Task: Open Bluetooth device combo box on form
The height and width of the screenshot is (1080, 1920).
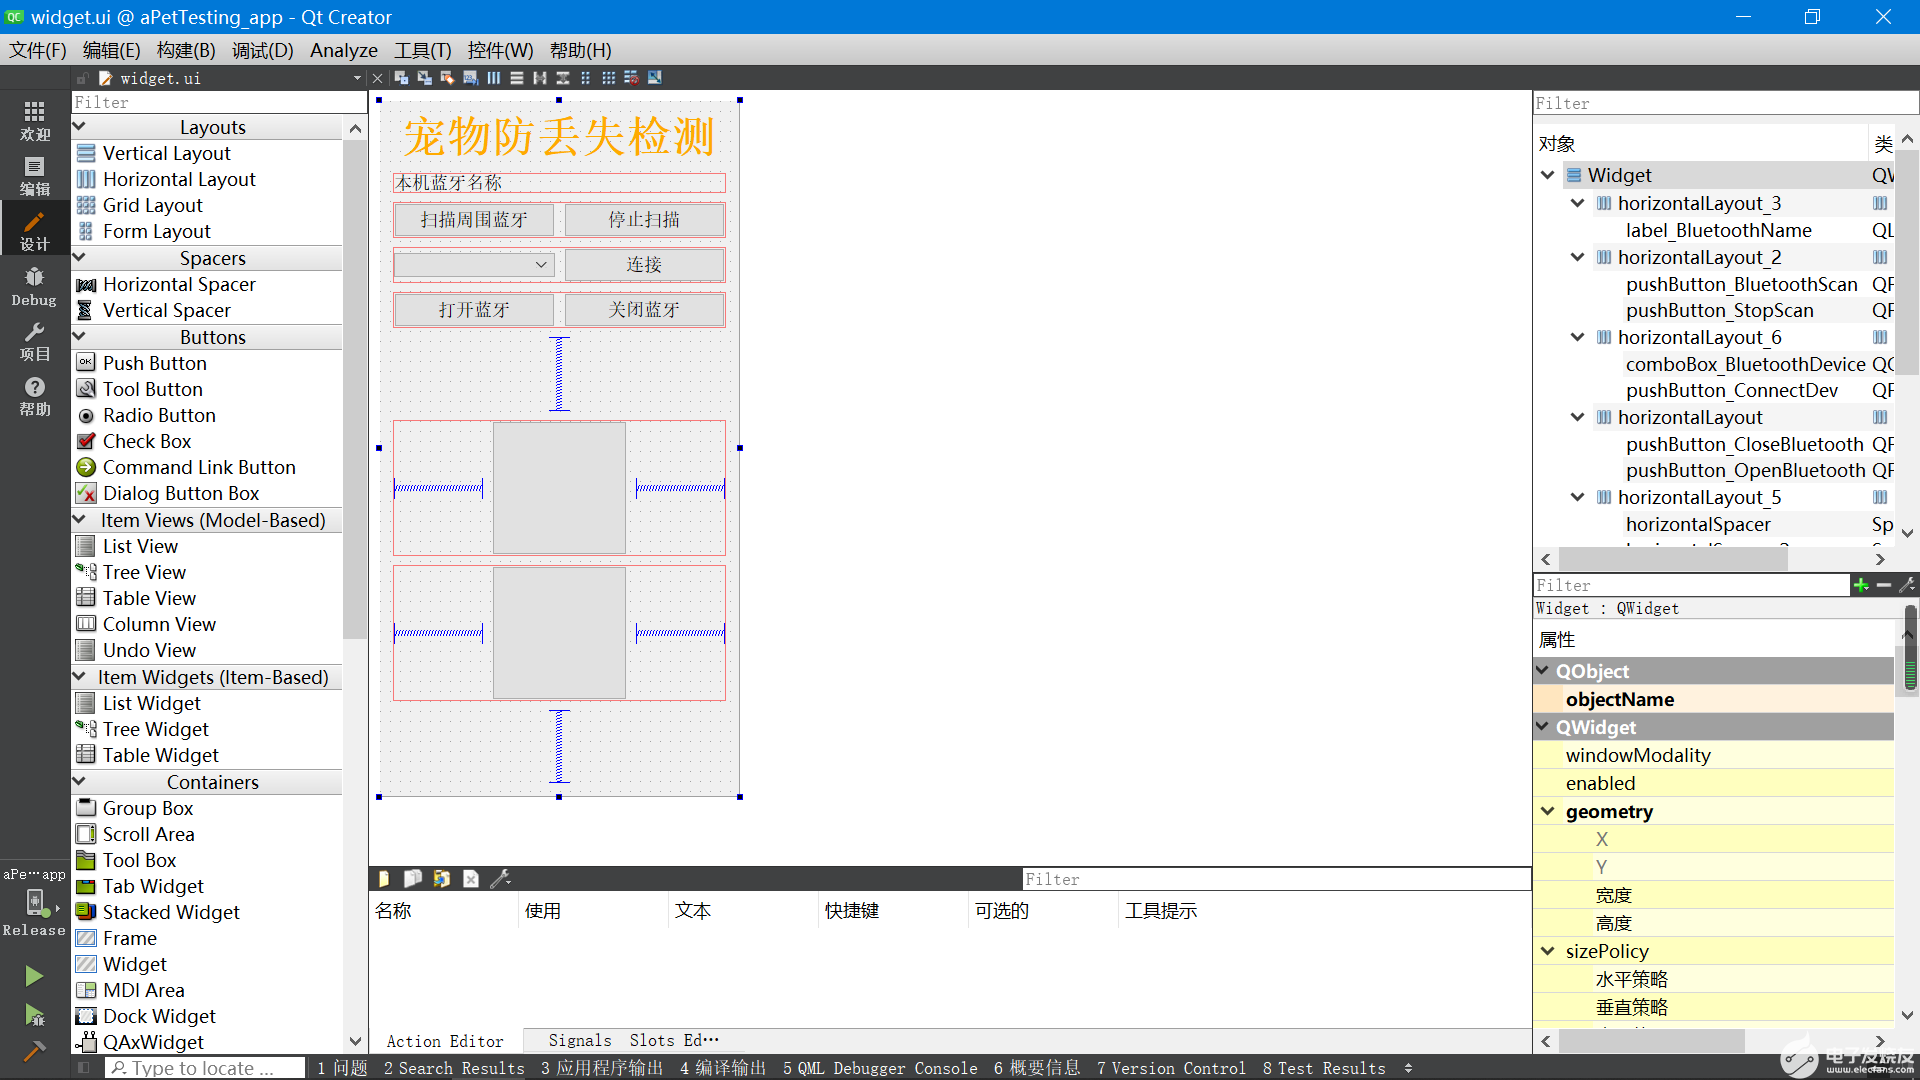Action: point(474,264)
